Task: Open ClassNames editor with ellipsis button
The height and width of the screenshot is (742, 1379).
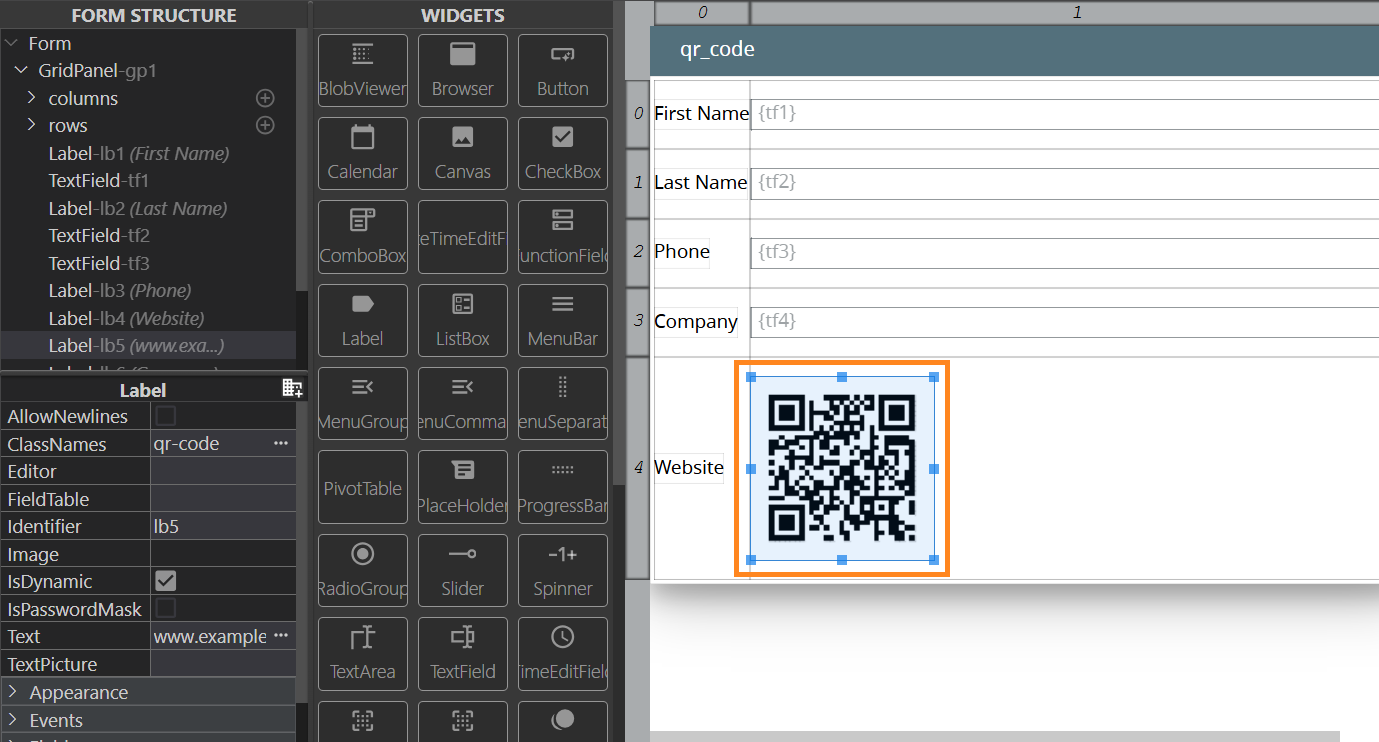Action: pos(281,443)
